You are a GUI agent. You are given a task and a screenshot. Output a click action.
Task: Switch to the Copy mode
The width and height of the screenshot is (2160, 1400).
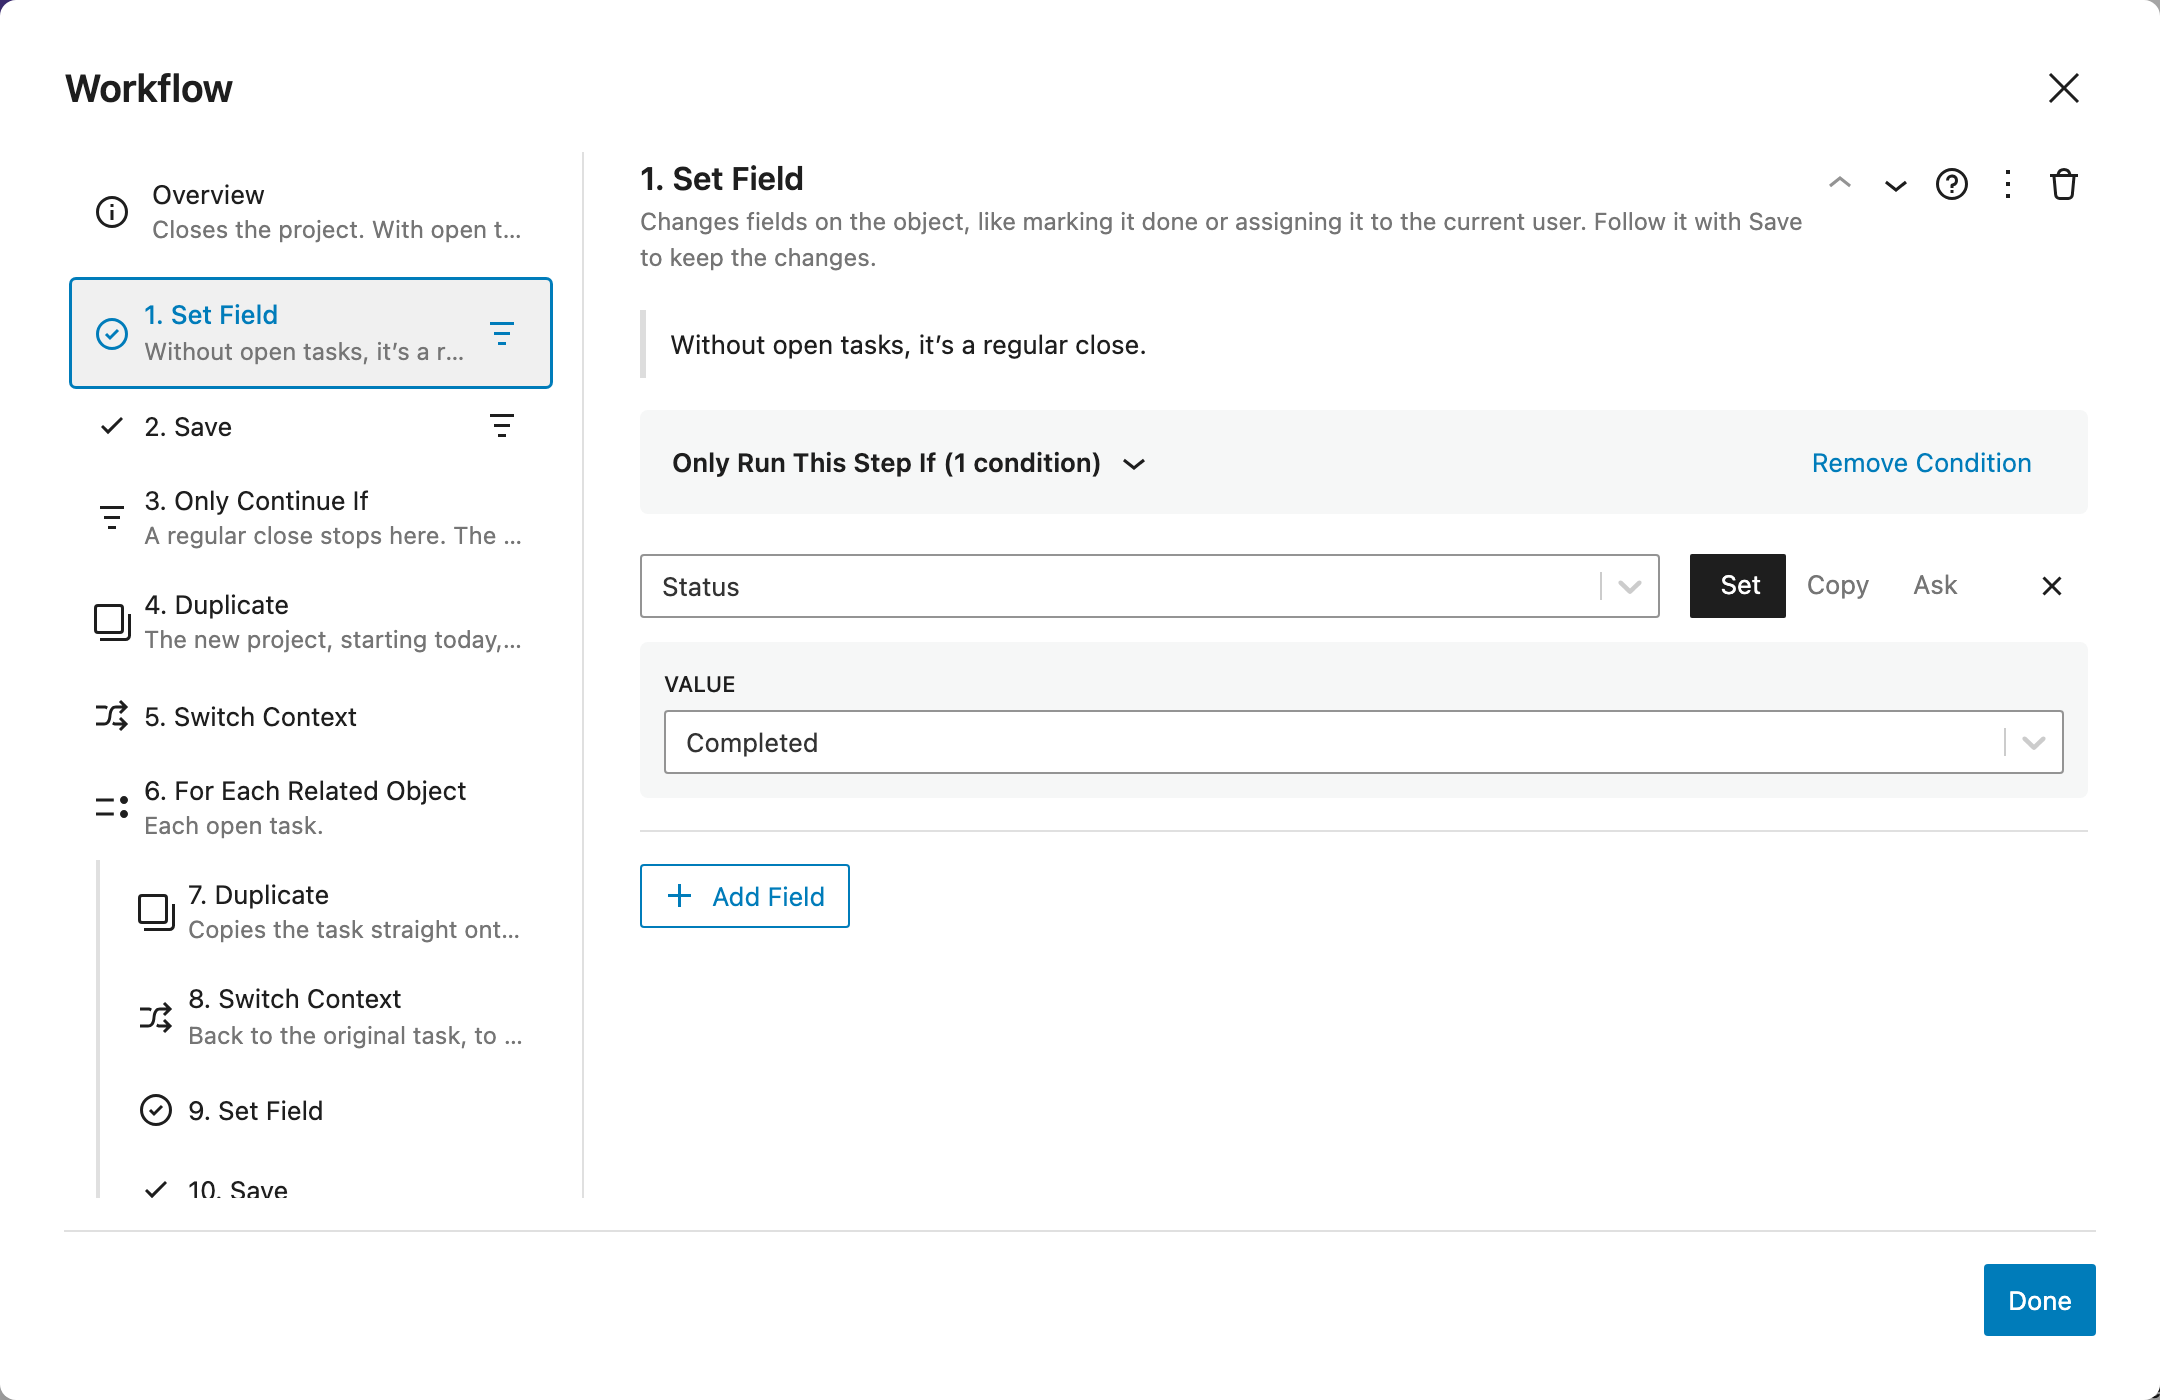tap(1838, 586)
